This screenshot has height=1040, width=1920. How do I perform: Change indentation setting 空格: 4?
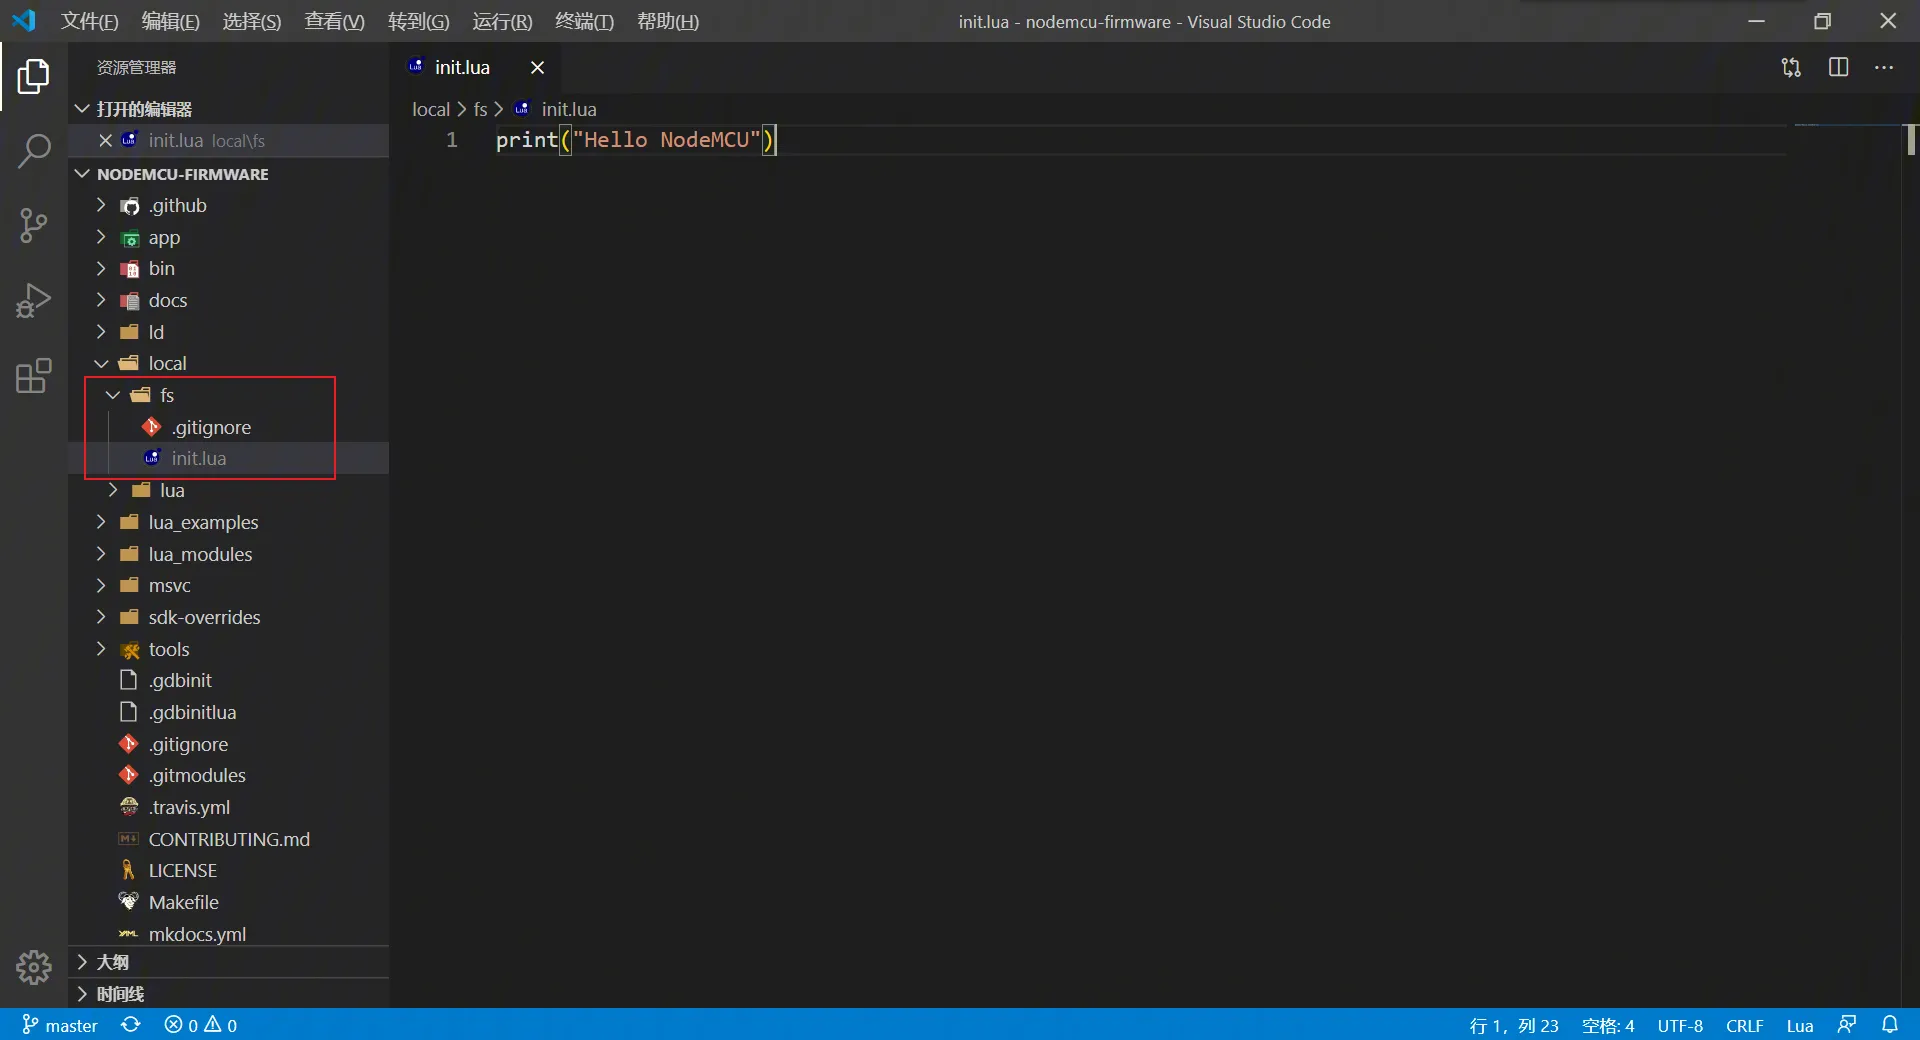pyautogui.click(x=1608, y=1026)
